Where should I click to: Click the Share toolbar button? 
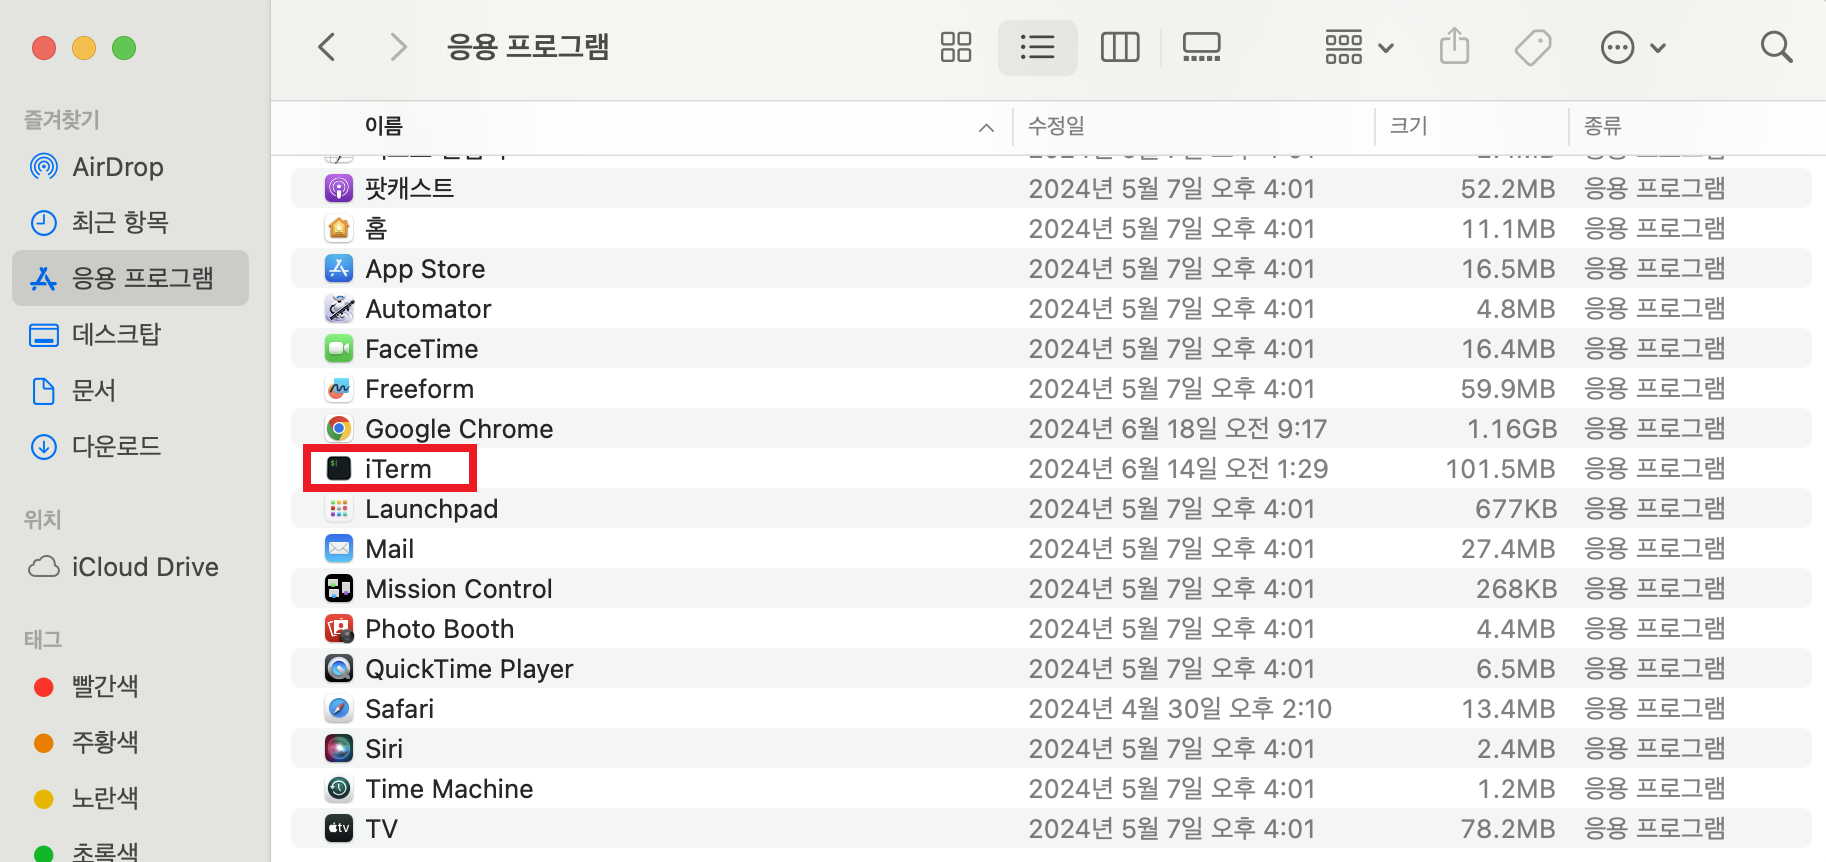[x=1454, y=47]
